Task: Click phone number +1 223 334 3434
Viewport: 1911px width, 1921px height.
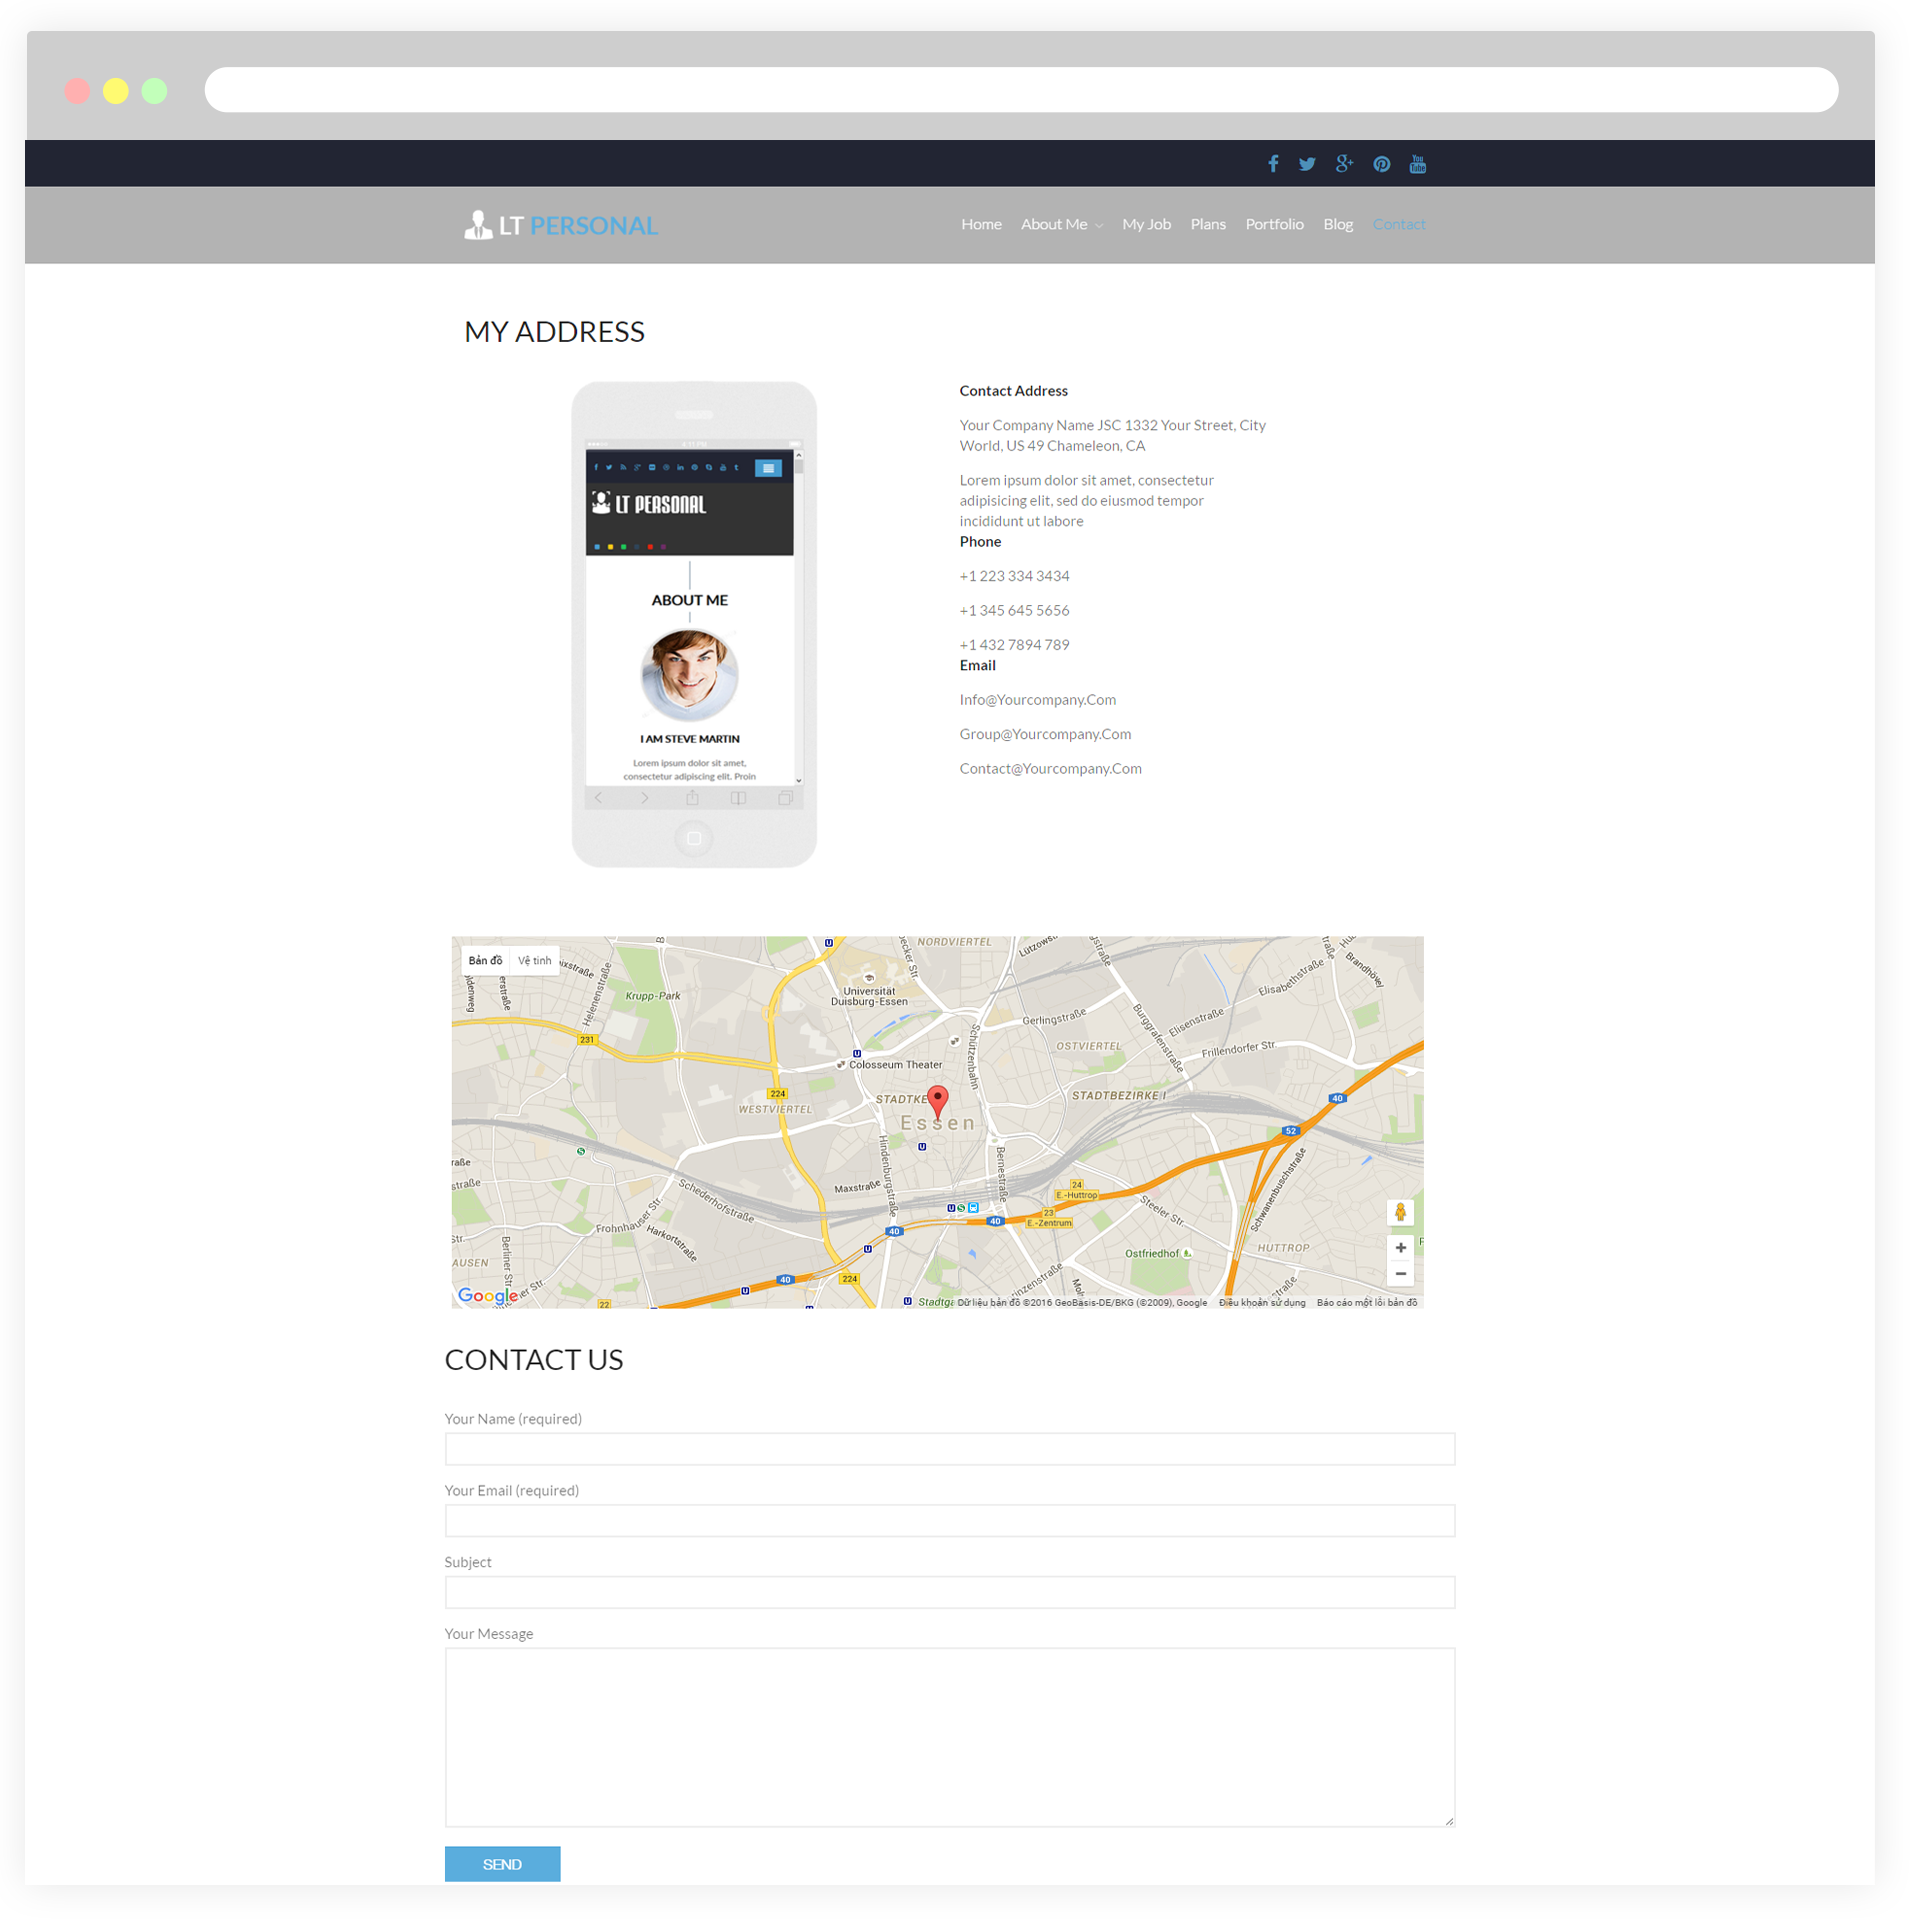Action: tap(1014, 576)
